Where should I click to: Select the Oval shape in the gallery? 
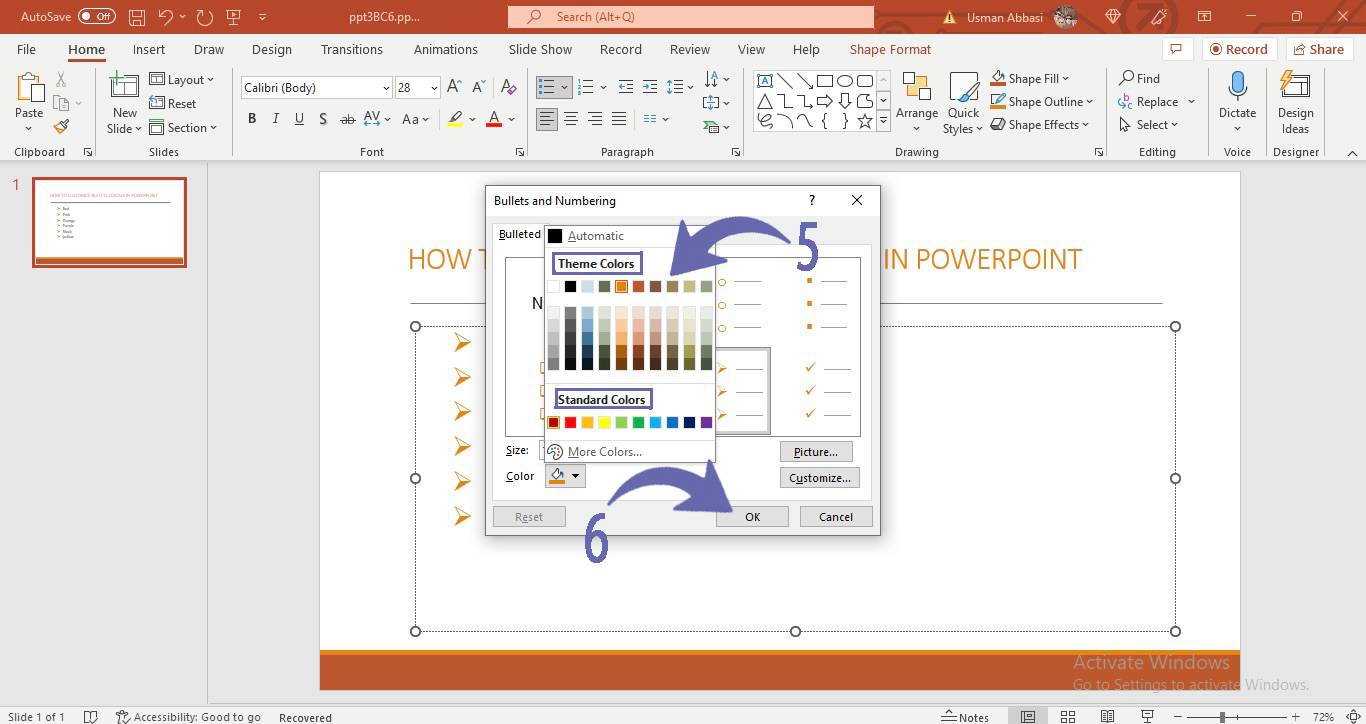[x=845, y=81]
